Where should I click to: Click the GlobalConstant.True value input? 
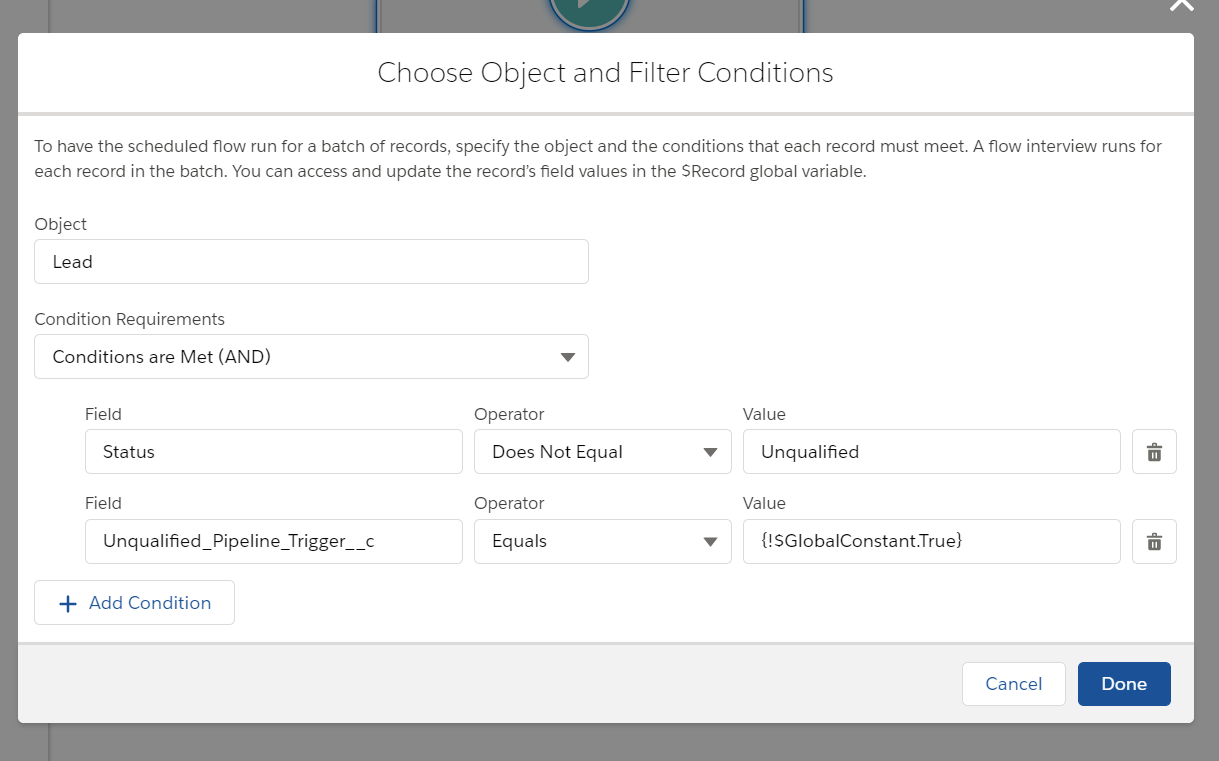[x=931, y=541]
